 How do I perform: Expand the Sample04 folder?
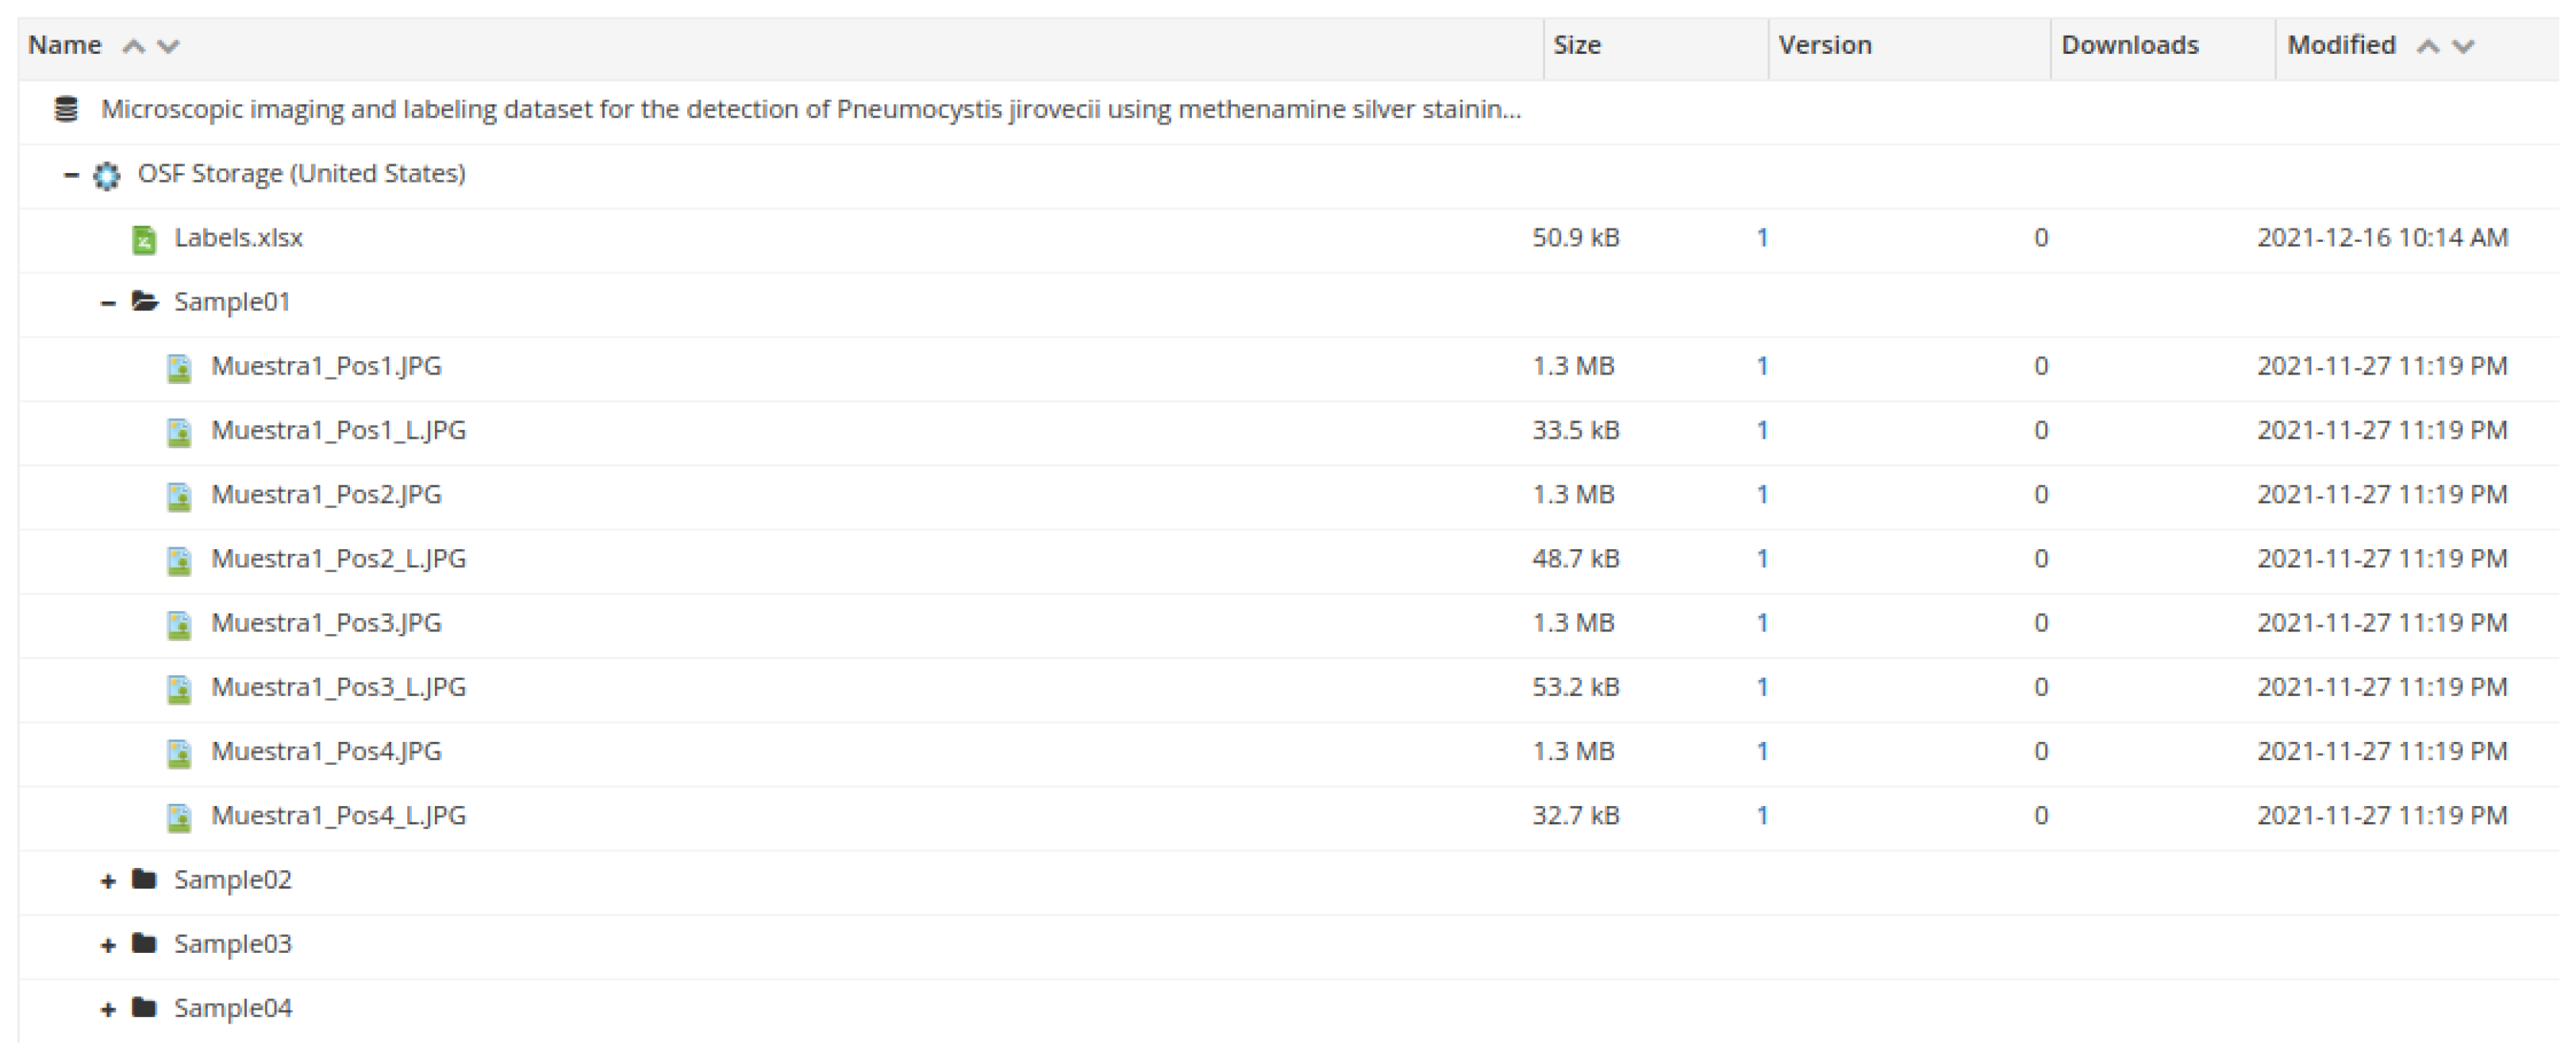click(108, 1009)
